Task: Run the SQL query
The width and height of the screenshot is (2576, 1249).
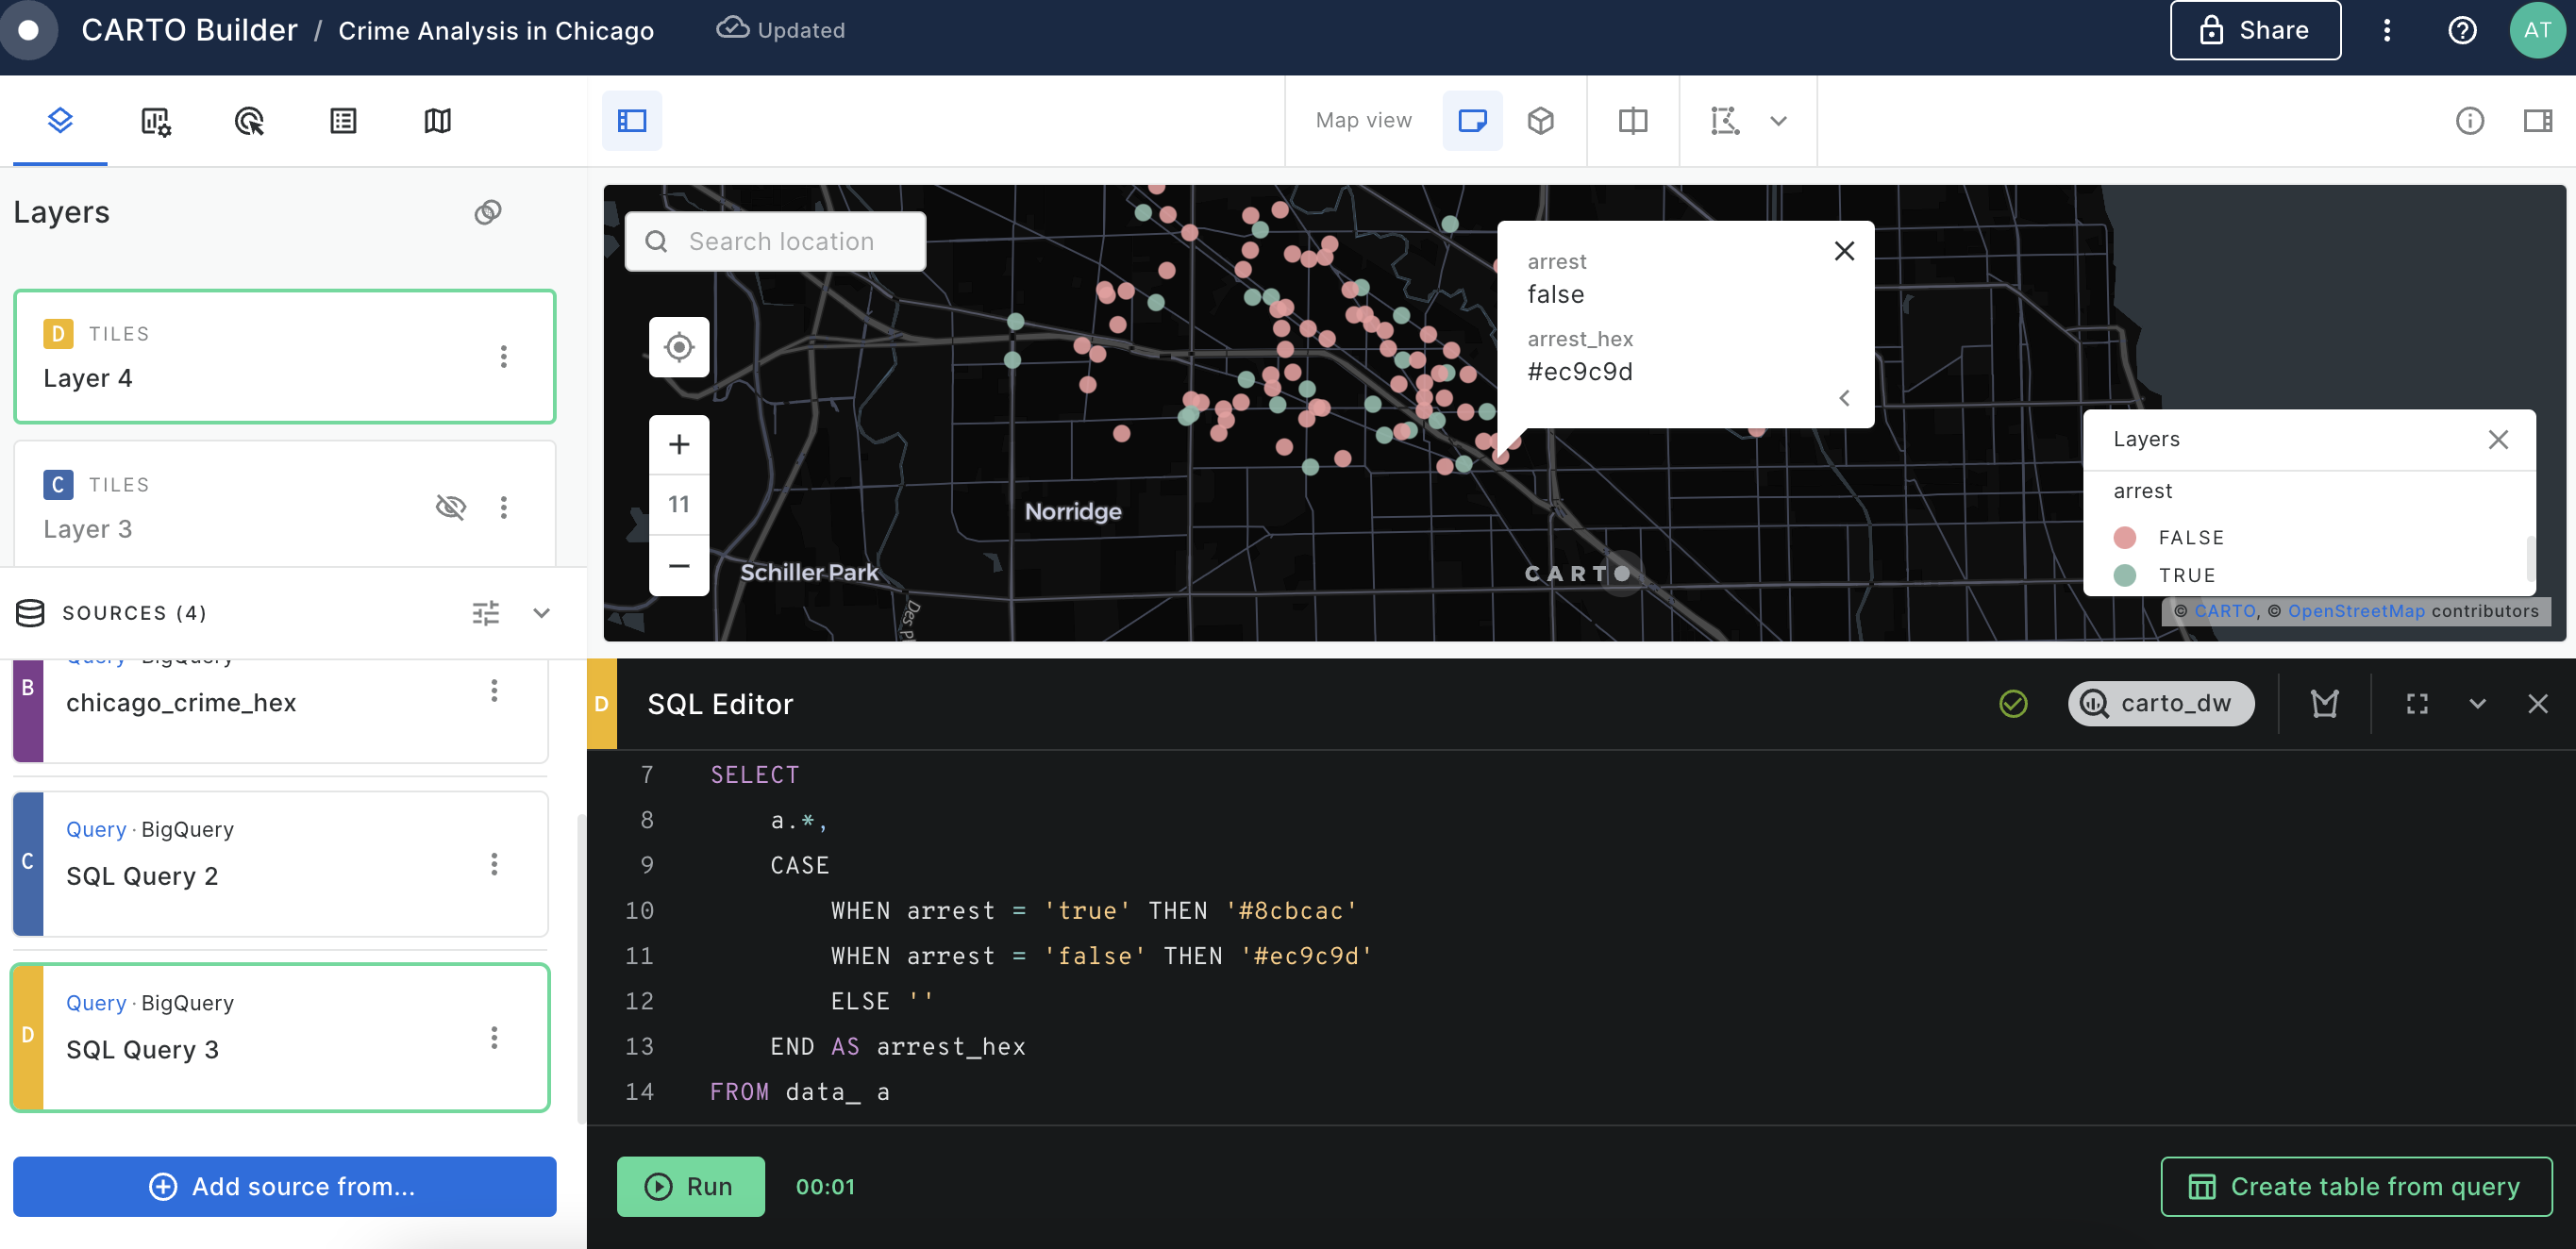Action: point(690,1186)
